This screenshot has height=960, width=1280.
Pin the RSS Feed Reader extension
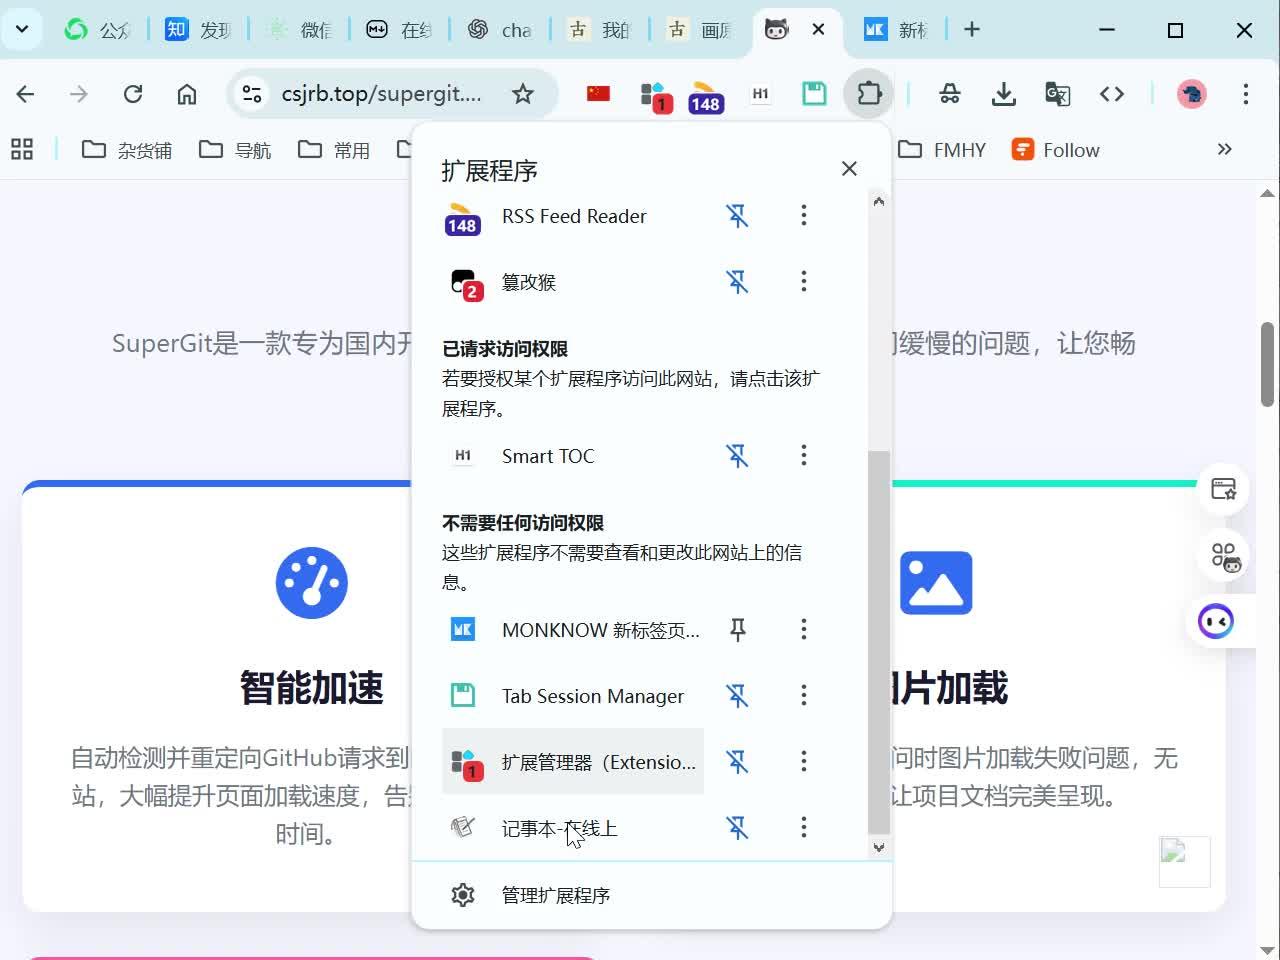point(738,216)
